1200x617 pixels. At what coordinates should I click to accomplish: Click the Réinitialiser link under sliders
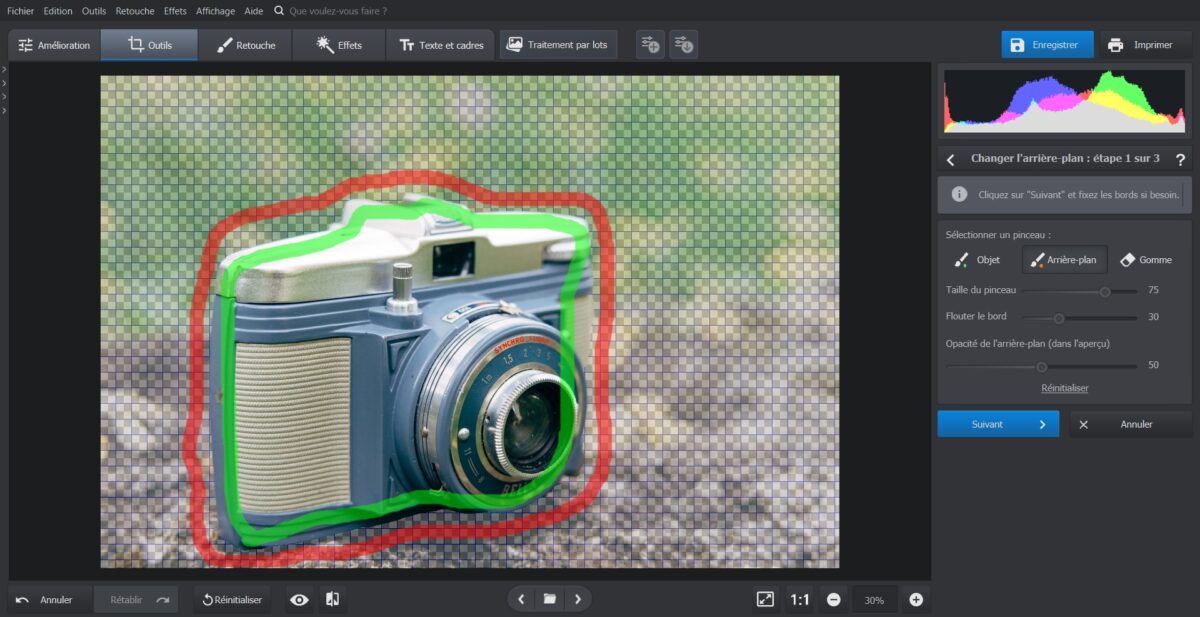1064,388
